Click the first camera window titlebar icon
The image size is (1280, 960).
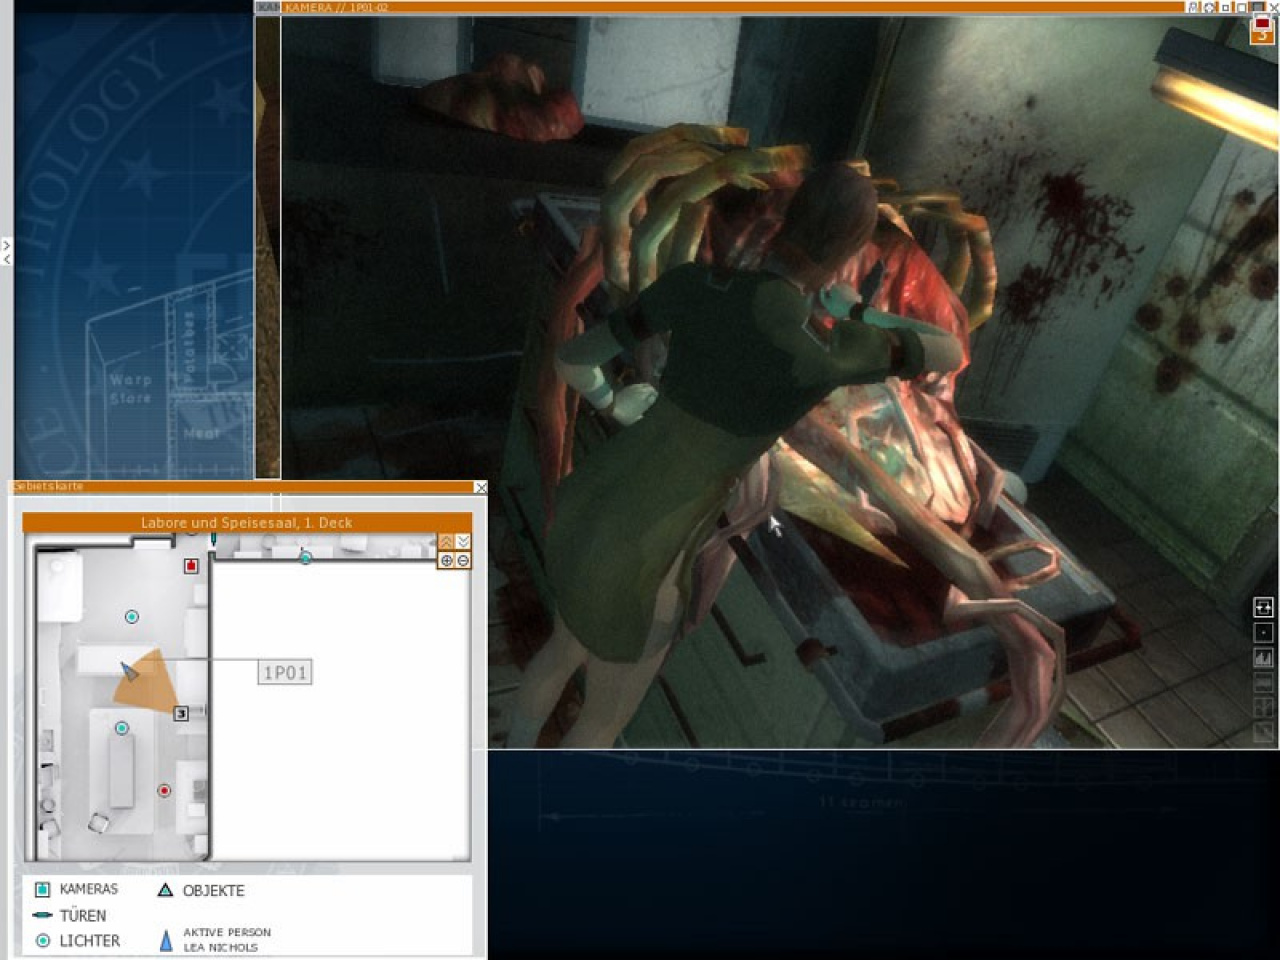pos(1193,7)
